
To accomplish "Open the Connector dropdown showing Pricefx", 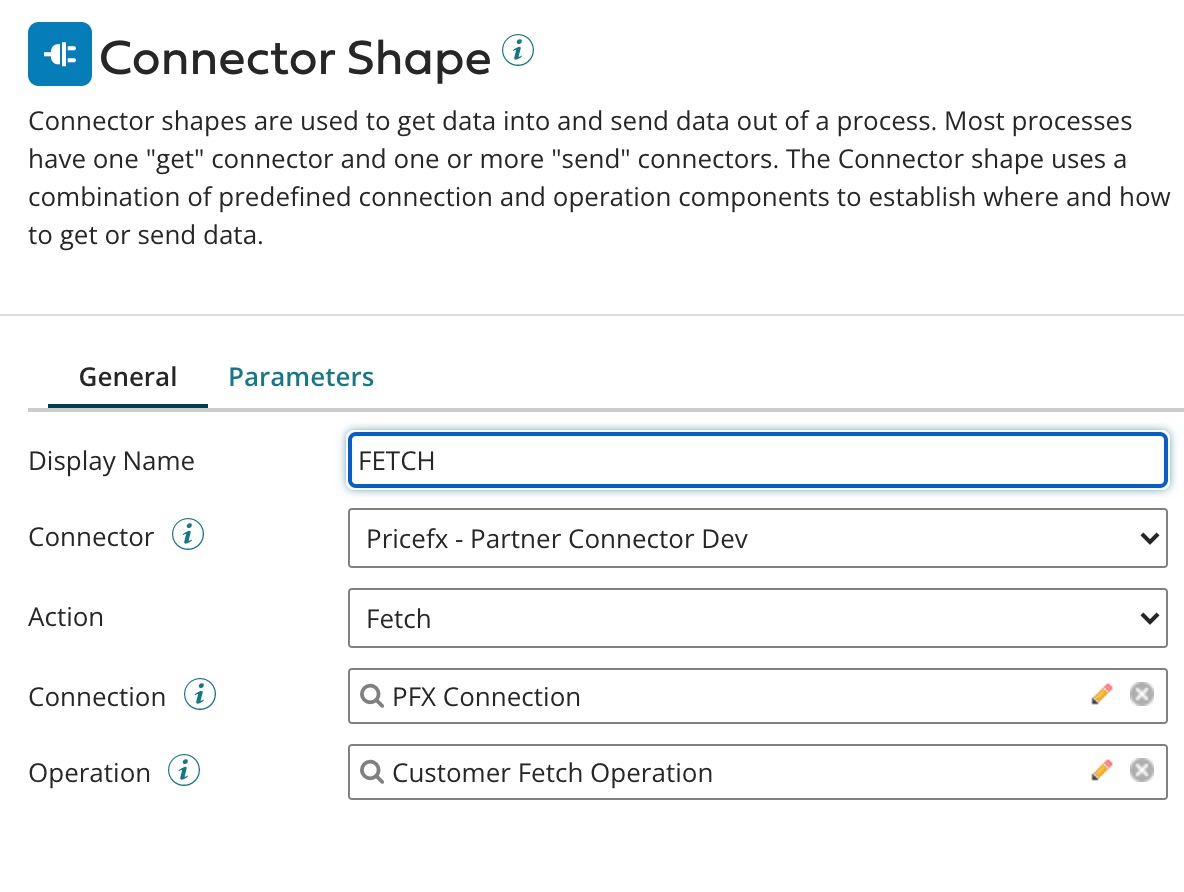I will tap(757, 539).
